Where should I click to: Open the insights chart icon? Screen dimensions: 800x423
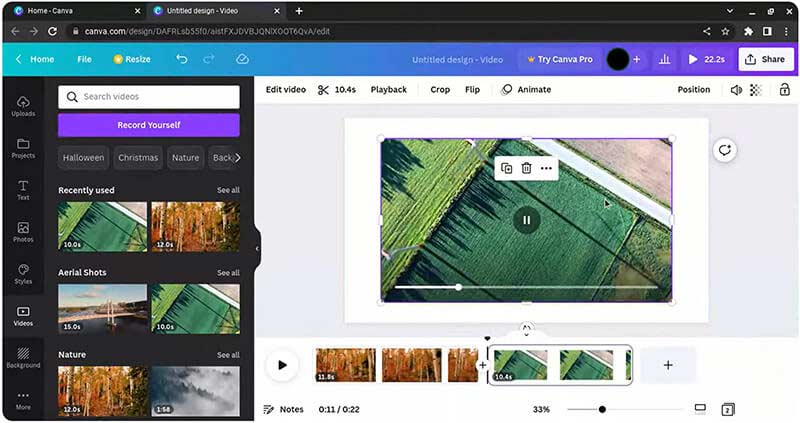pos(664,59)
